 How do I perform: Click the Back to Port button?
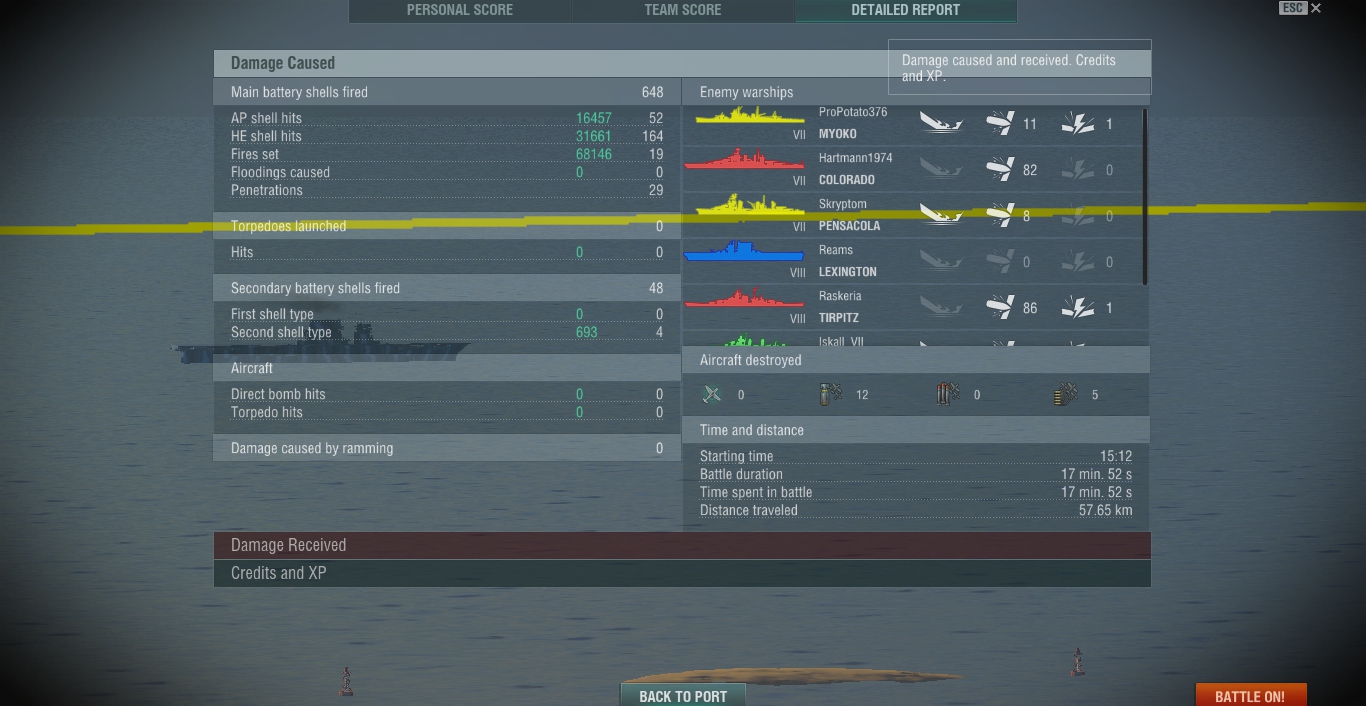coord(683,696)
